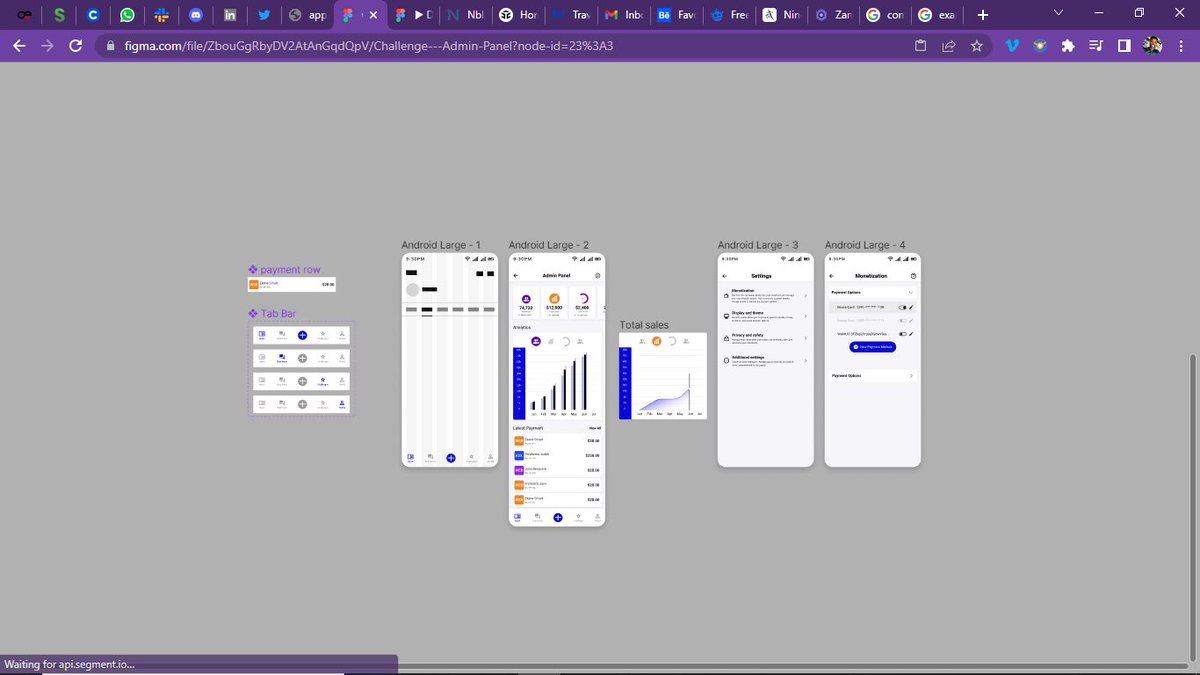The image size is (1200, 675).
Task: Click New Payment Method button
Action: pyautogui.click(x=873, y=347)
